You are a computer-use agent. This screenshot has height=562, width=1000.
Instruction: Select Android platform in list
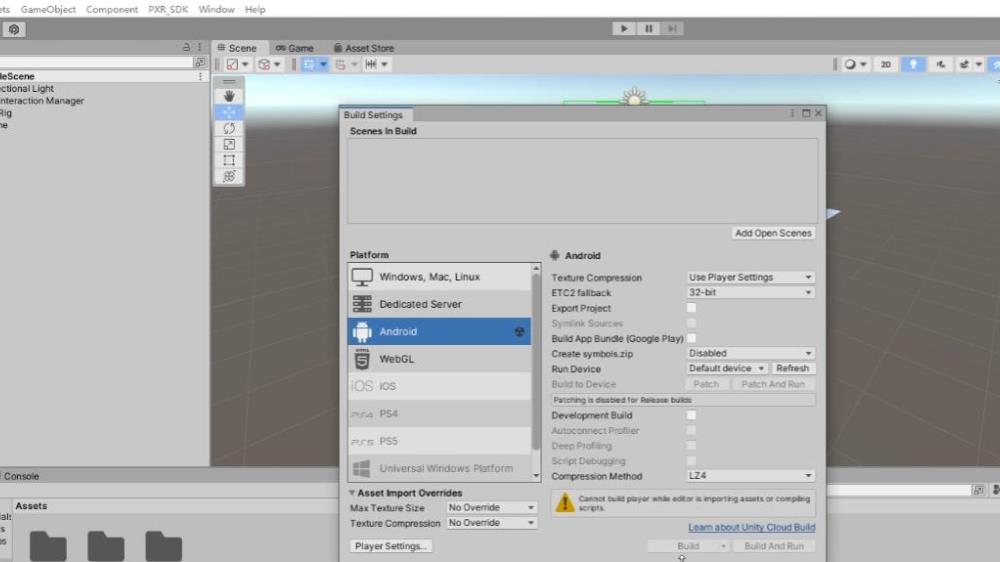coord(439,332)
